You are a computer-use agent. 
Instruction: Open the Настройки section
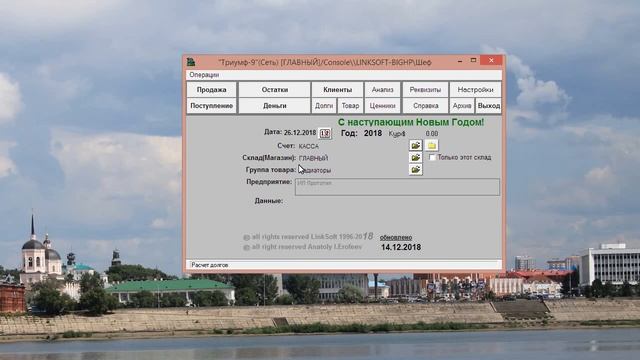[x=475, y=90]
